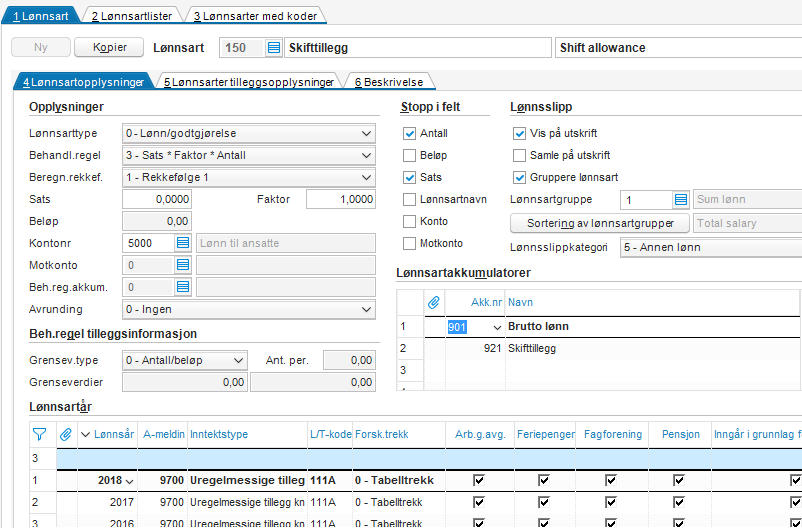The image size is (802, 528).
Task: Enable Samle på utskrift checkbox
Action: tap(519, 156)
